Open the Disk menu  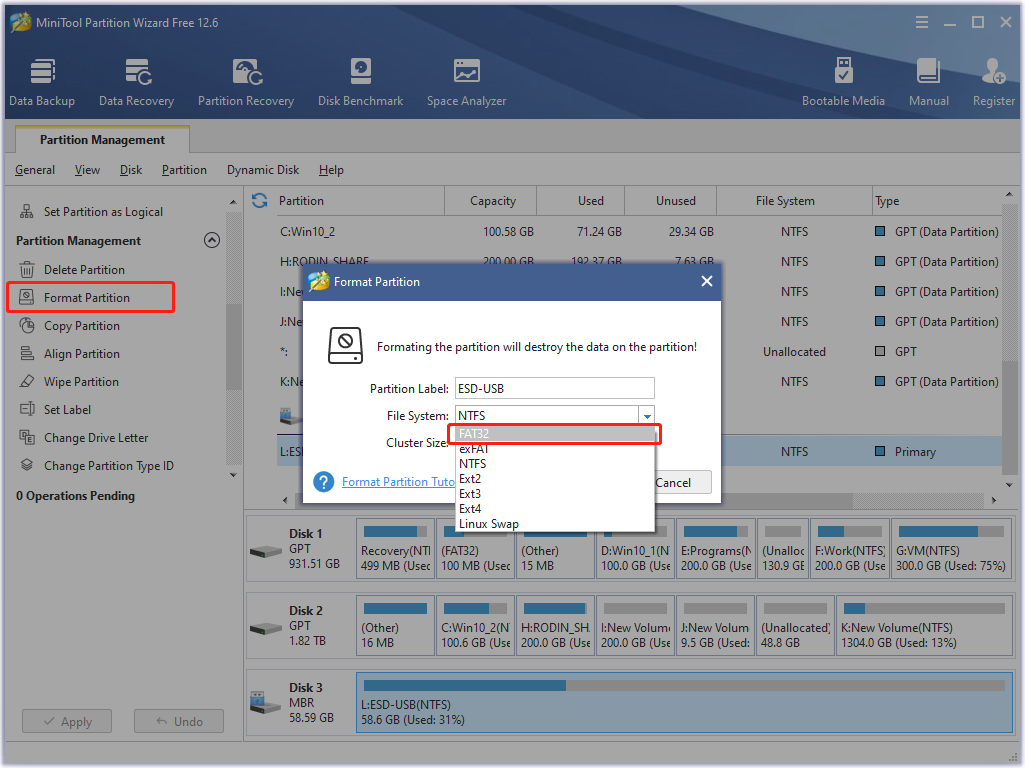point(131,170)
